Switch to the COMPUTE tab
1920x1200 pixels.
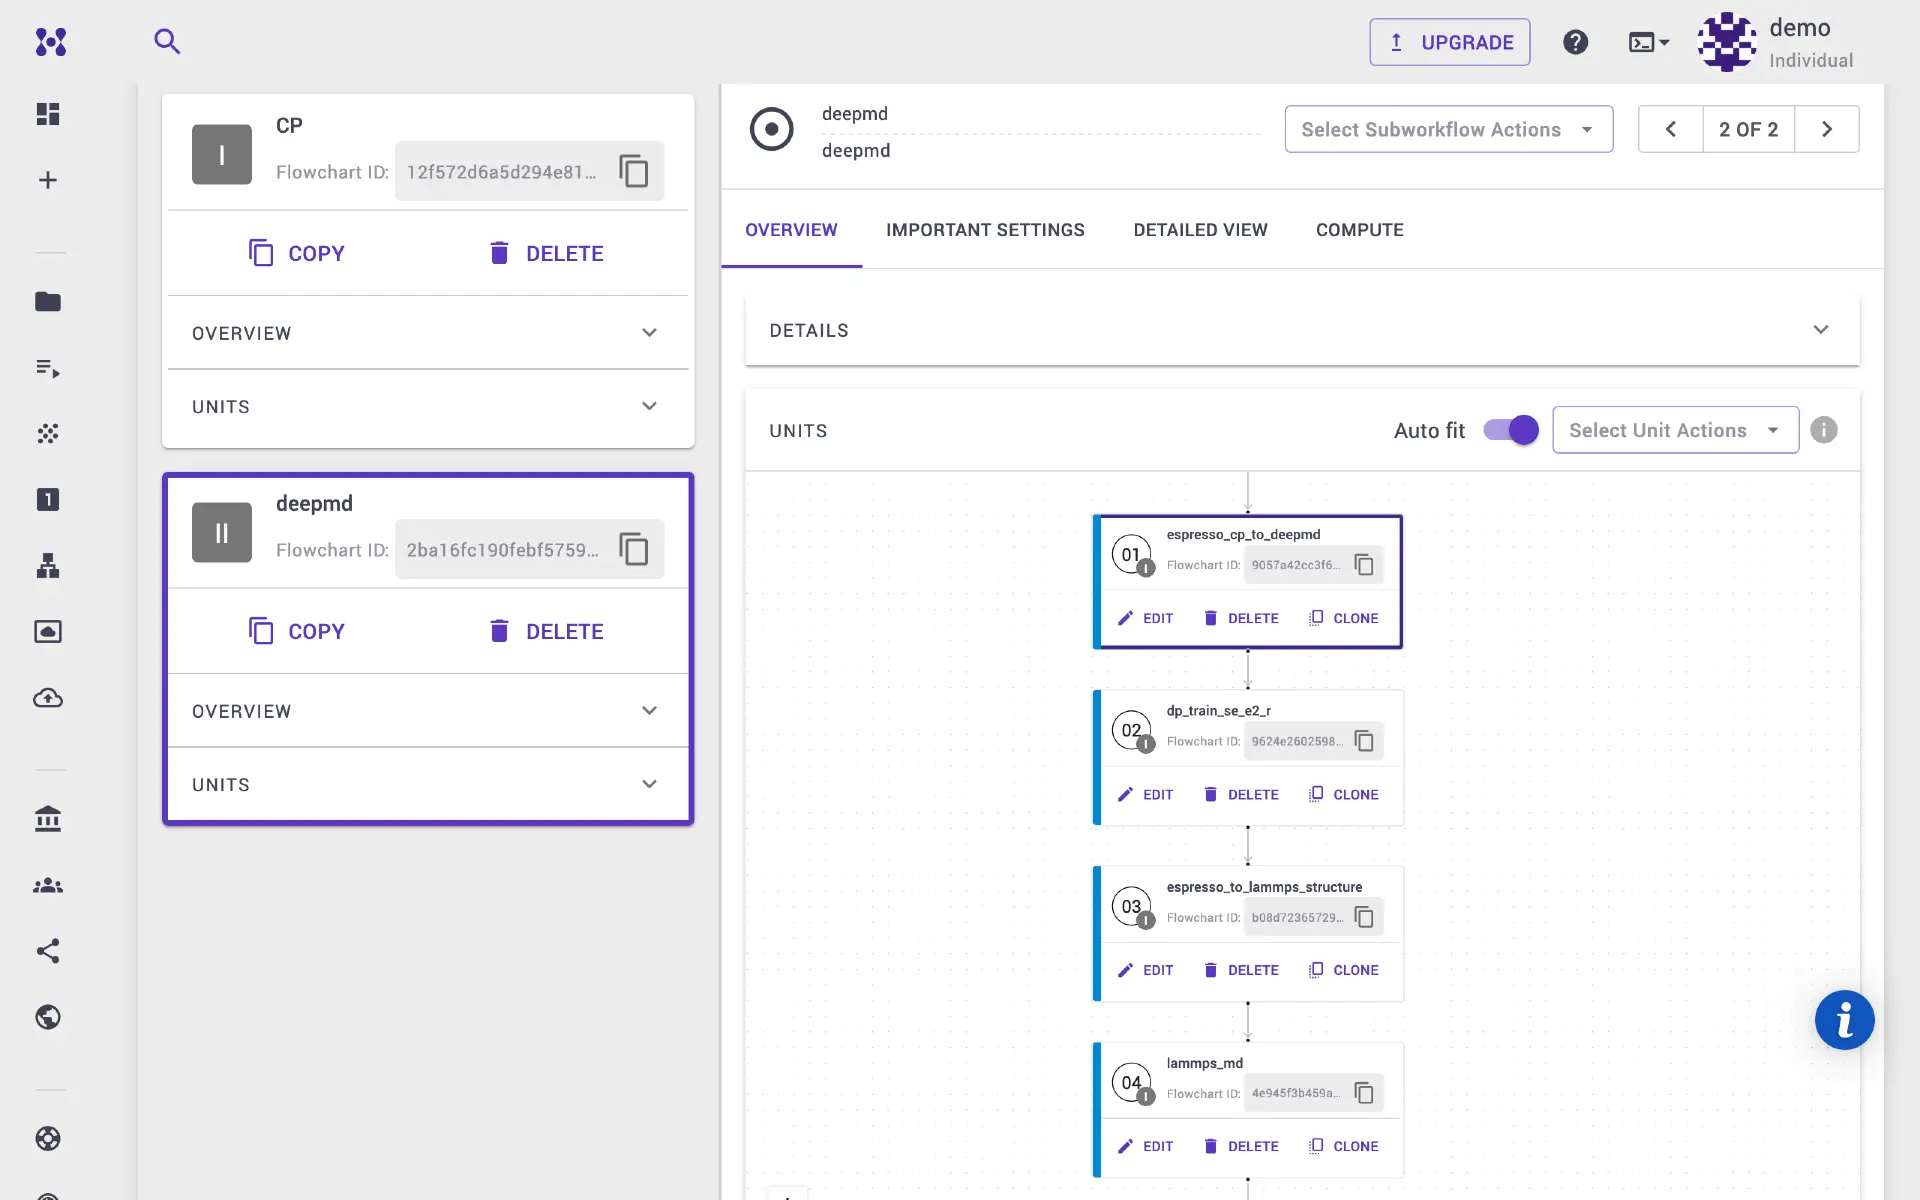1359,229
